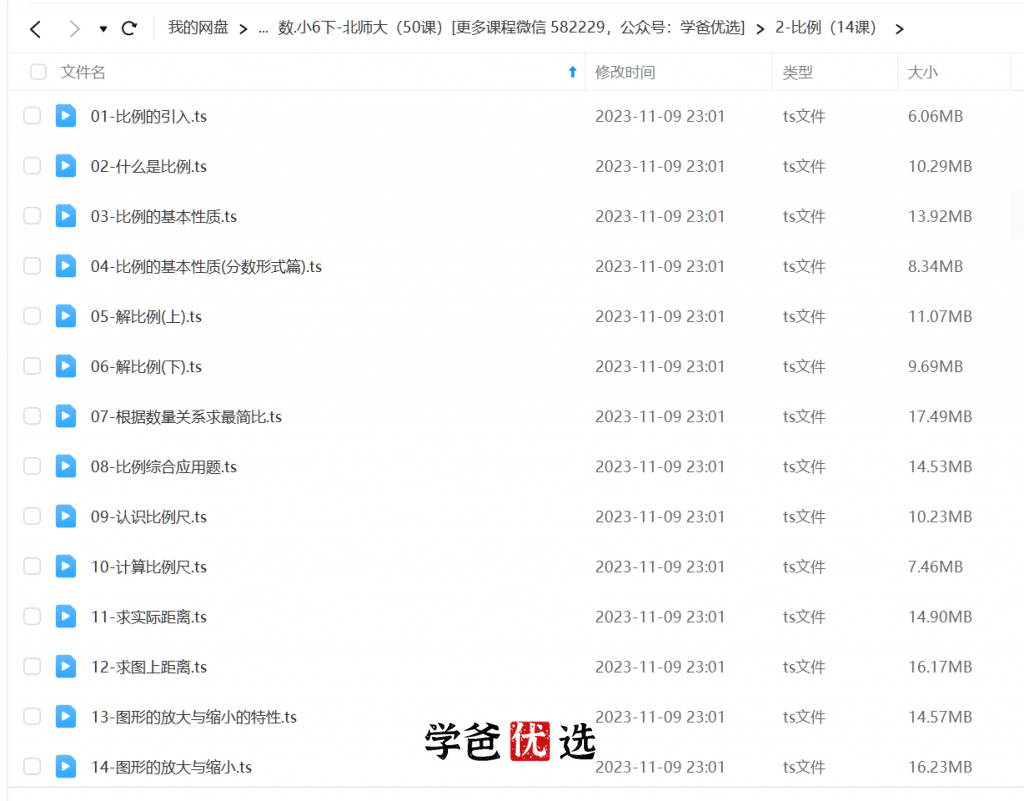Expand the collapsed breadcrumb ellipsis
The width and height of the screenshot is (1024, 801).
pos(263,29)
